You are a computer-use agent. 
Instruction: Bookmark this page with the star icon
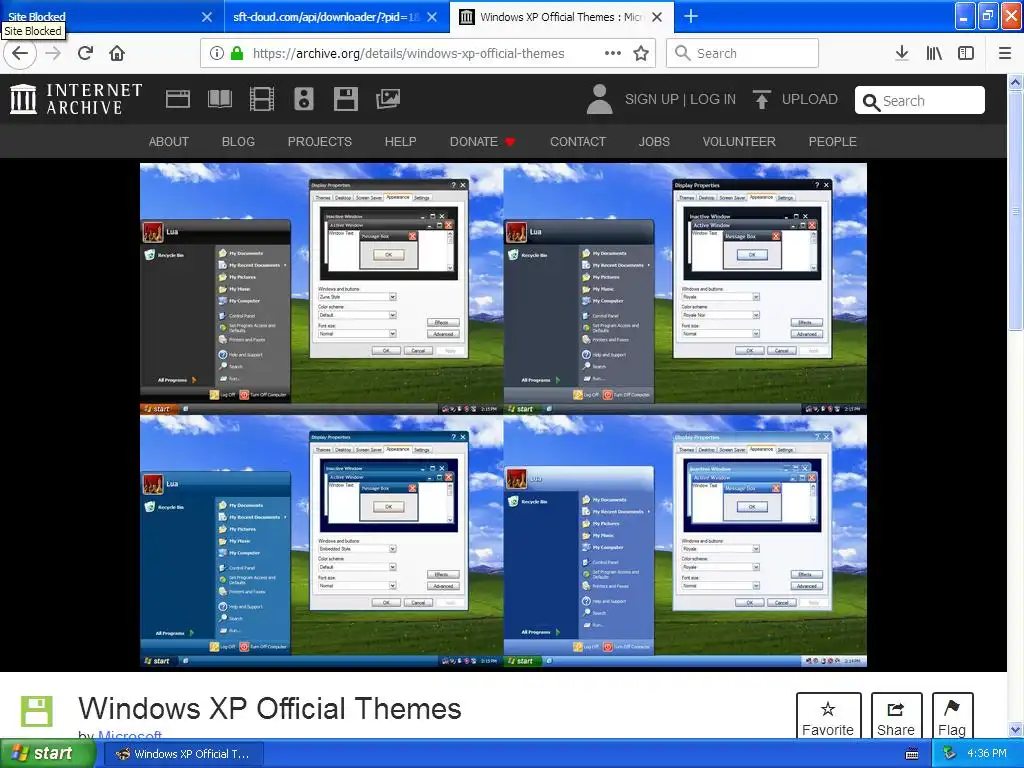[x=641, y=53]
